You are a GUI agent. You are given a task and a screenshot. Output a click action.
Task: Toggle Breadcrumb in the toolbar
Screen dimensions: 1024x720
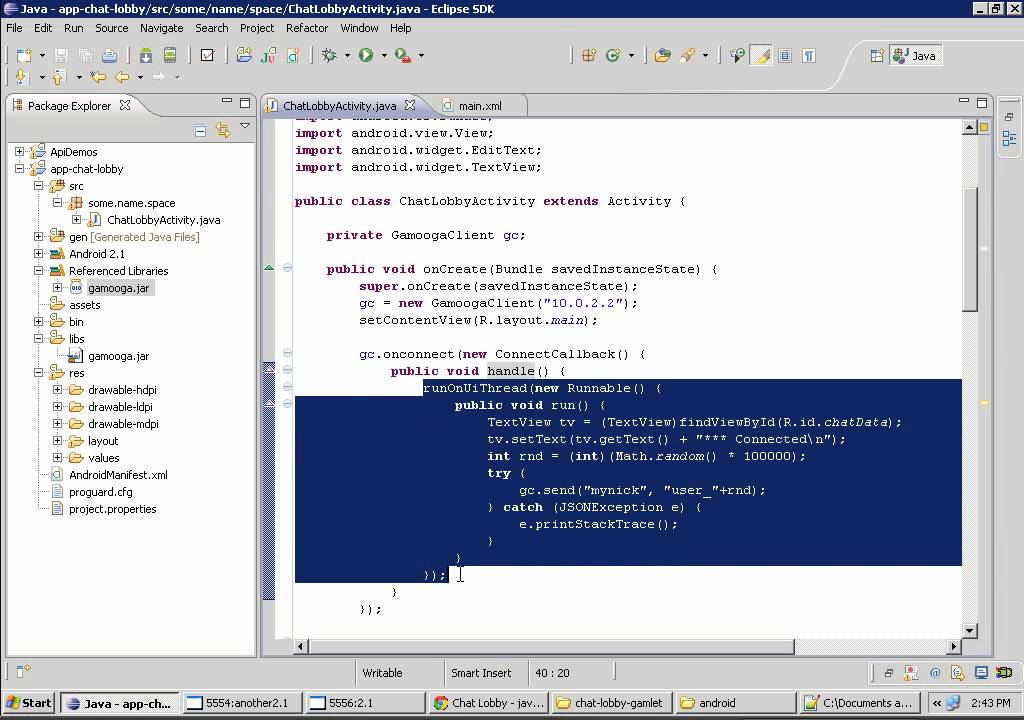(x=737, y=56)
